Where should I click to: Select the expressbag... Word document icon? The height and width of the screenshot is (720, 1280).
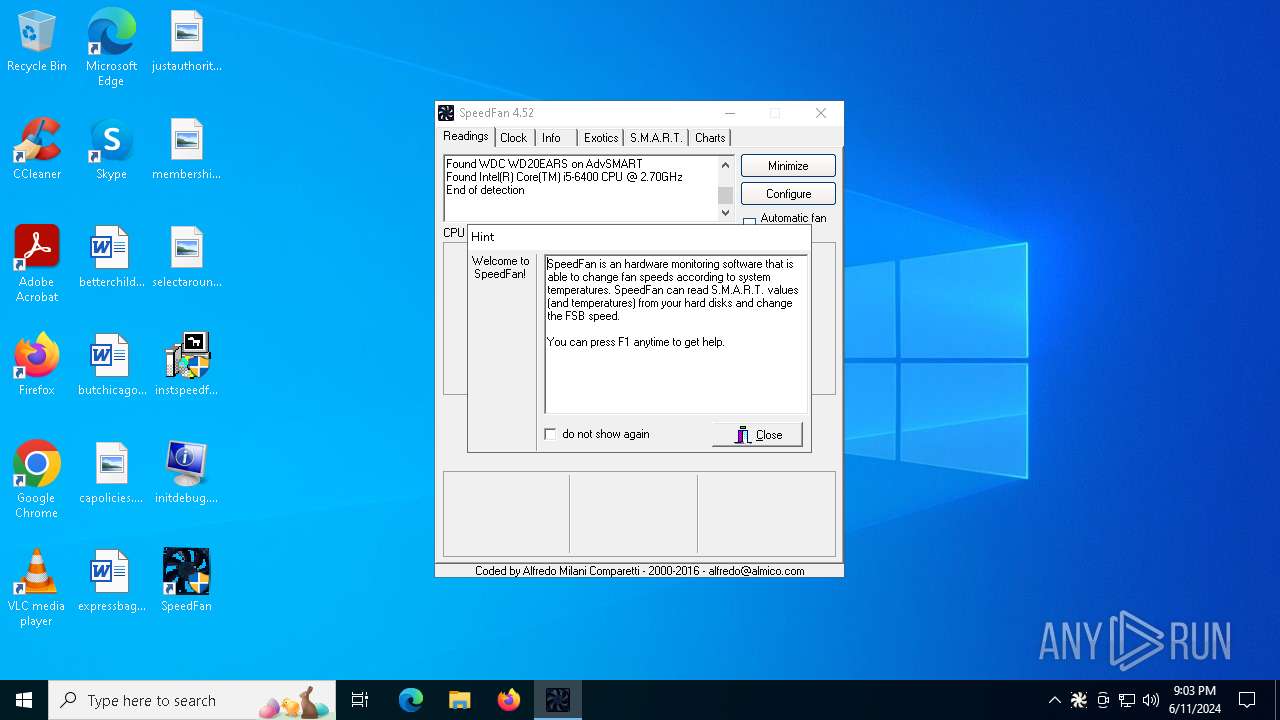click(111, 581)
